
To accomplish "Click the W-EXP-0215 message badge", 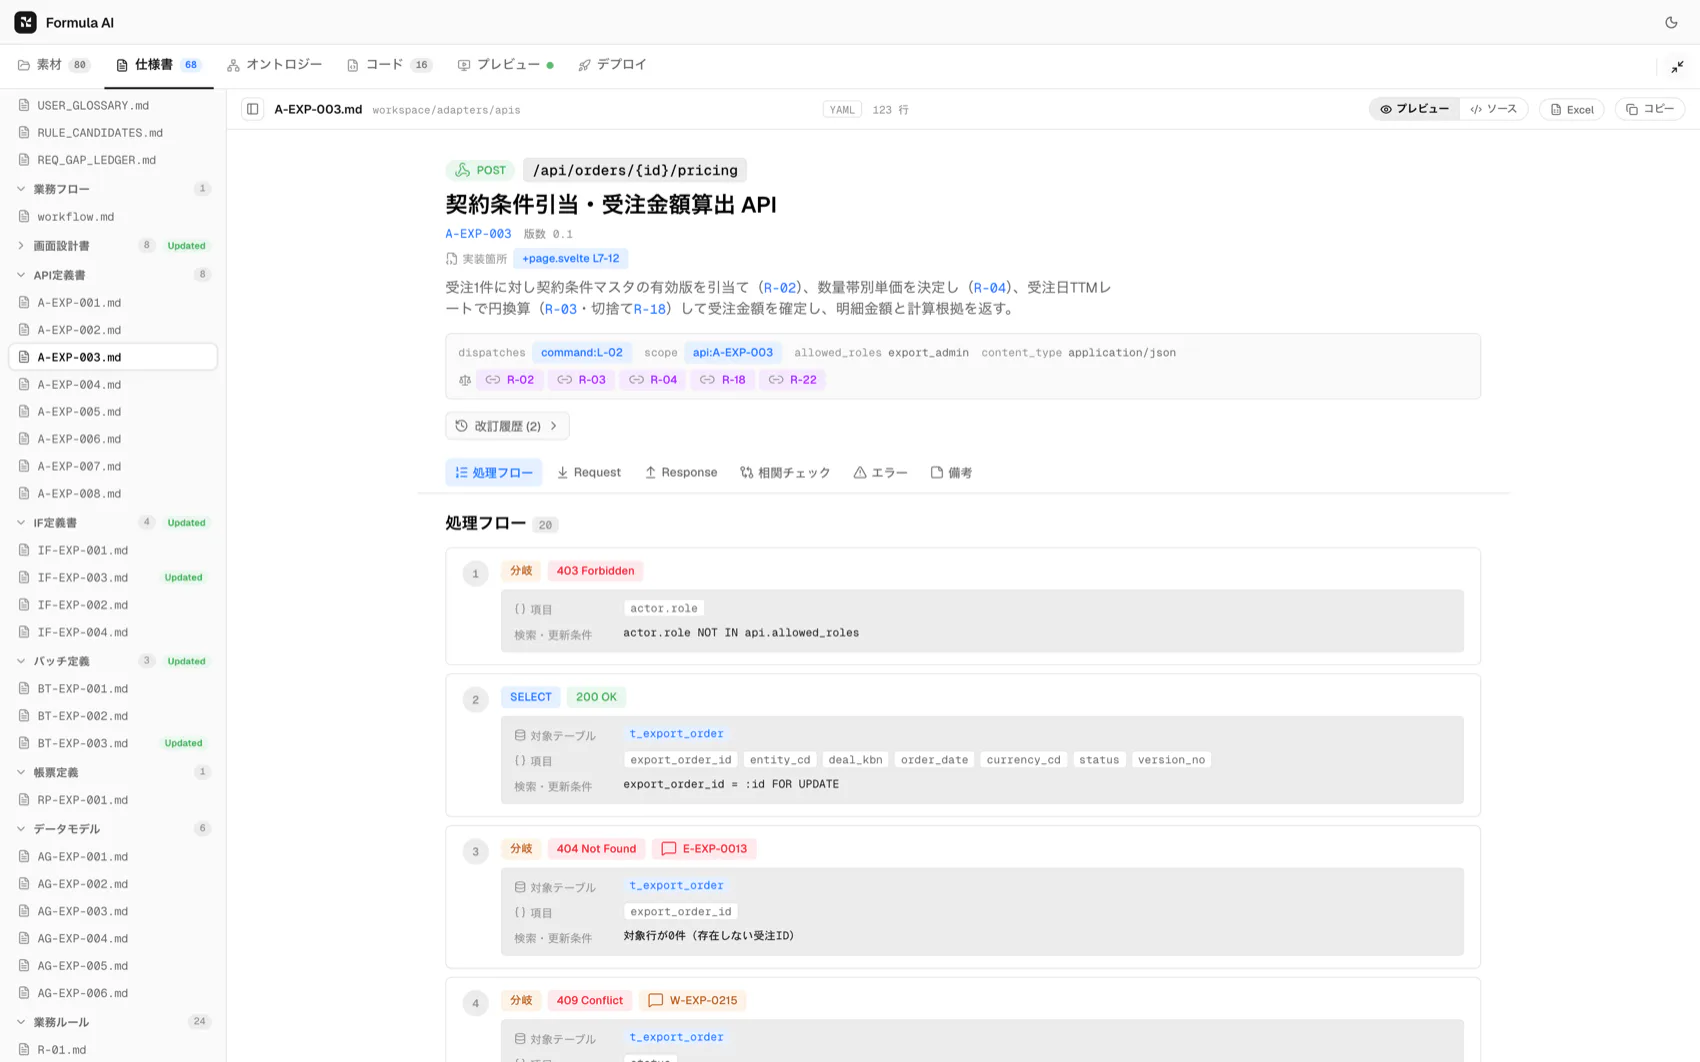I will (x=692, y=1001).
